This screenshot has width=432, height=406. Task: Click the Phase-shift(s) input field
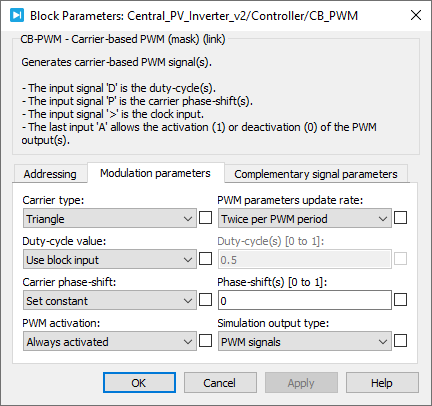[x=305, y=301]
